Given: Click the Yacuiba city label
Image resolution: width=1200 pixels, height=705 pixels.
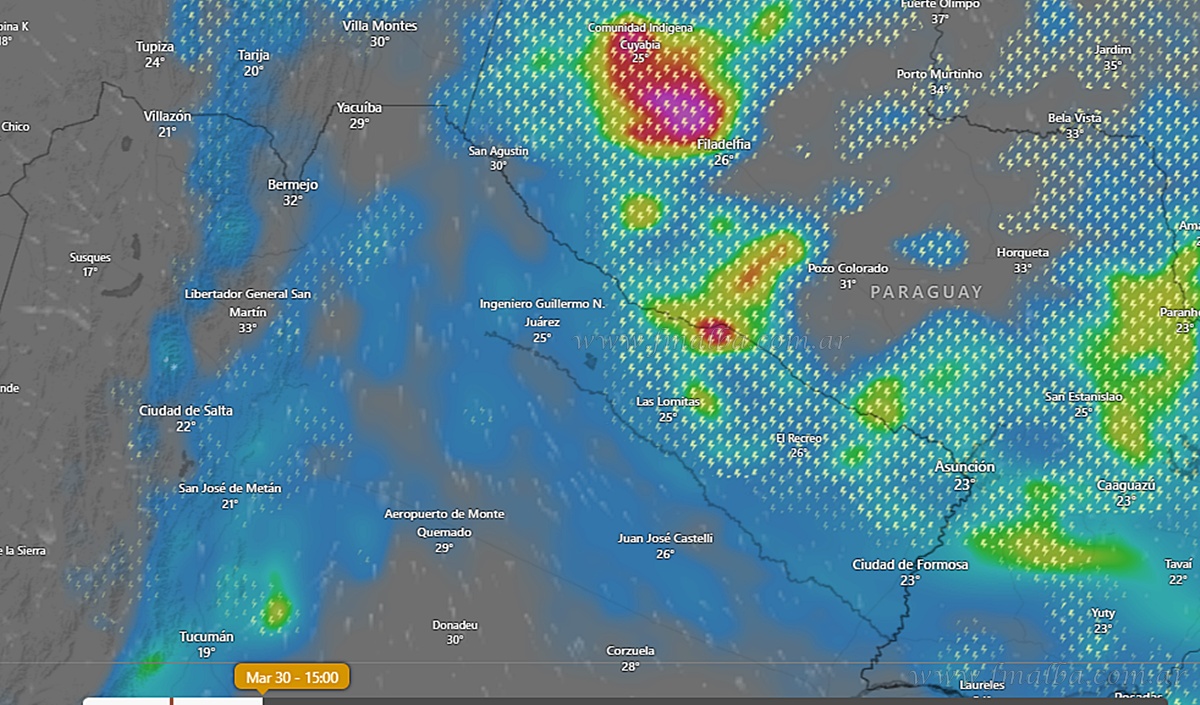Looking at the screenshot, I should 360,108.
